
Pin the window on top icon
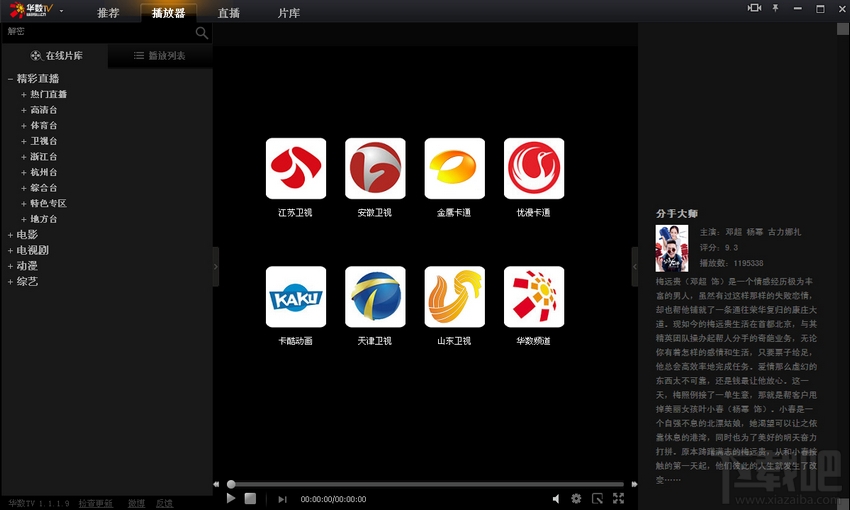[775, 8]
